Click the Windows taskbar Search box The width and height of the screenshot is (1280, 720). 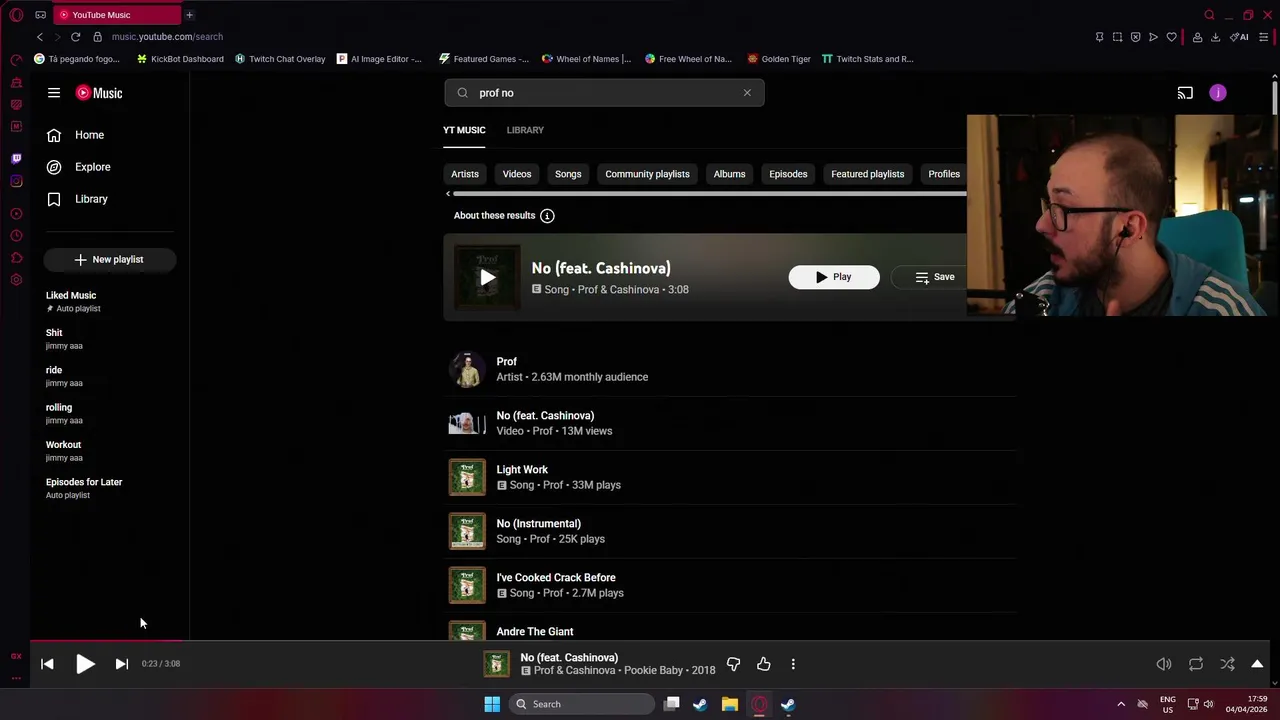click(x=582, y=704)
